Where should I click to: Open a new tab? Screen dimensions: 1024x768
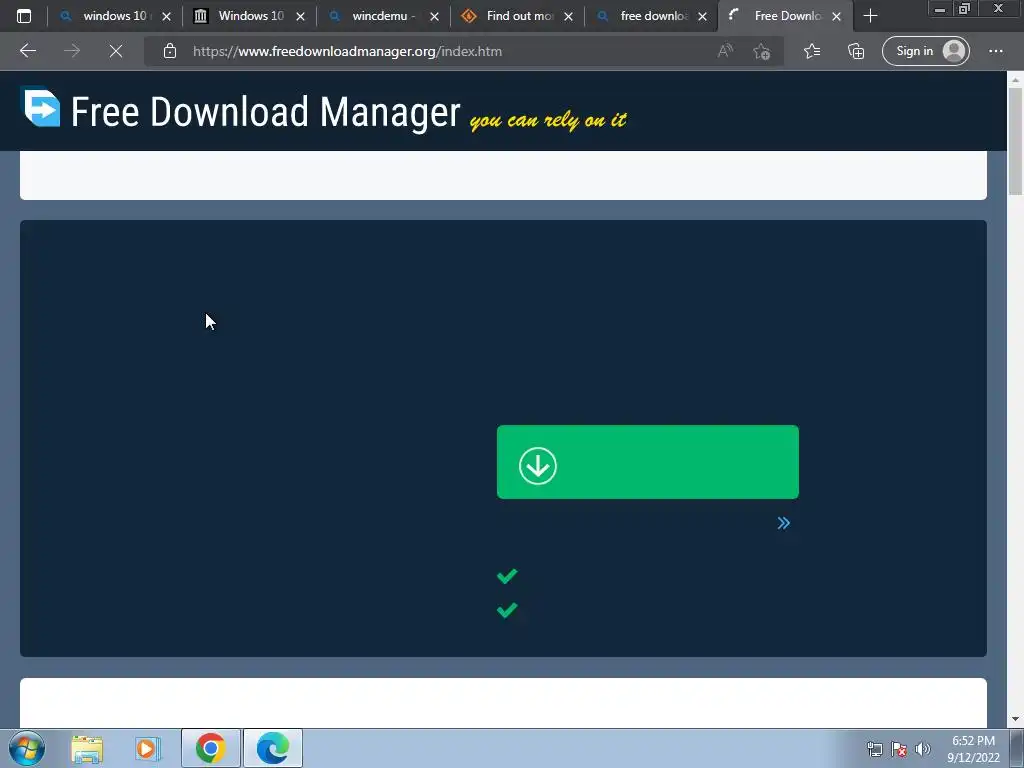pos(870,16)
